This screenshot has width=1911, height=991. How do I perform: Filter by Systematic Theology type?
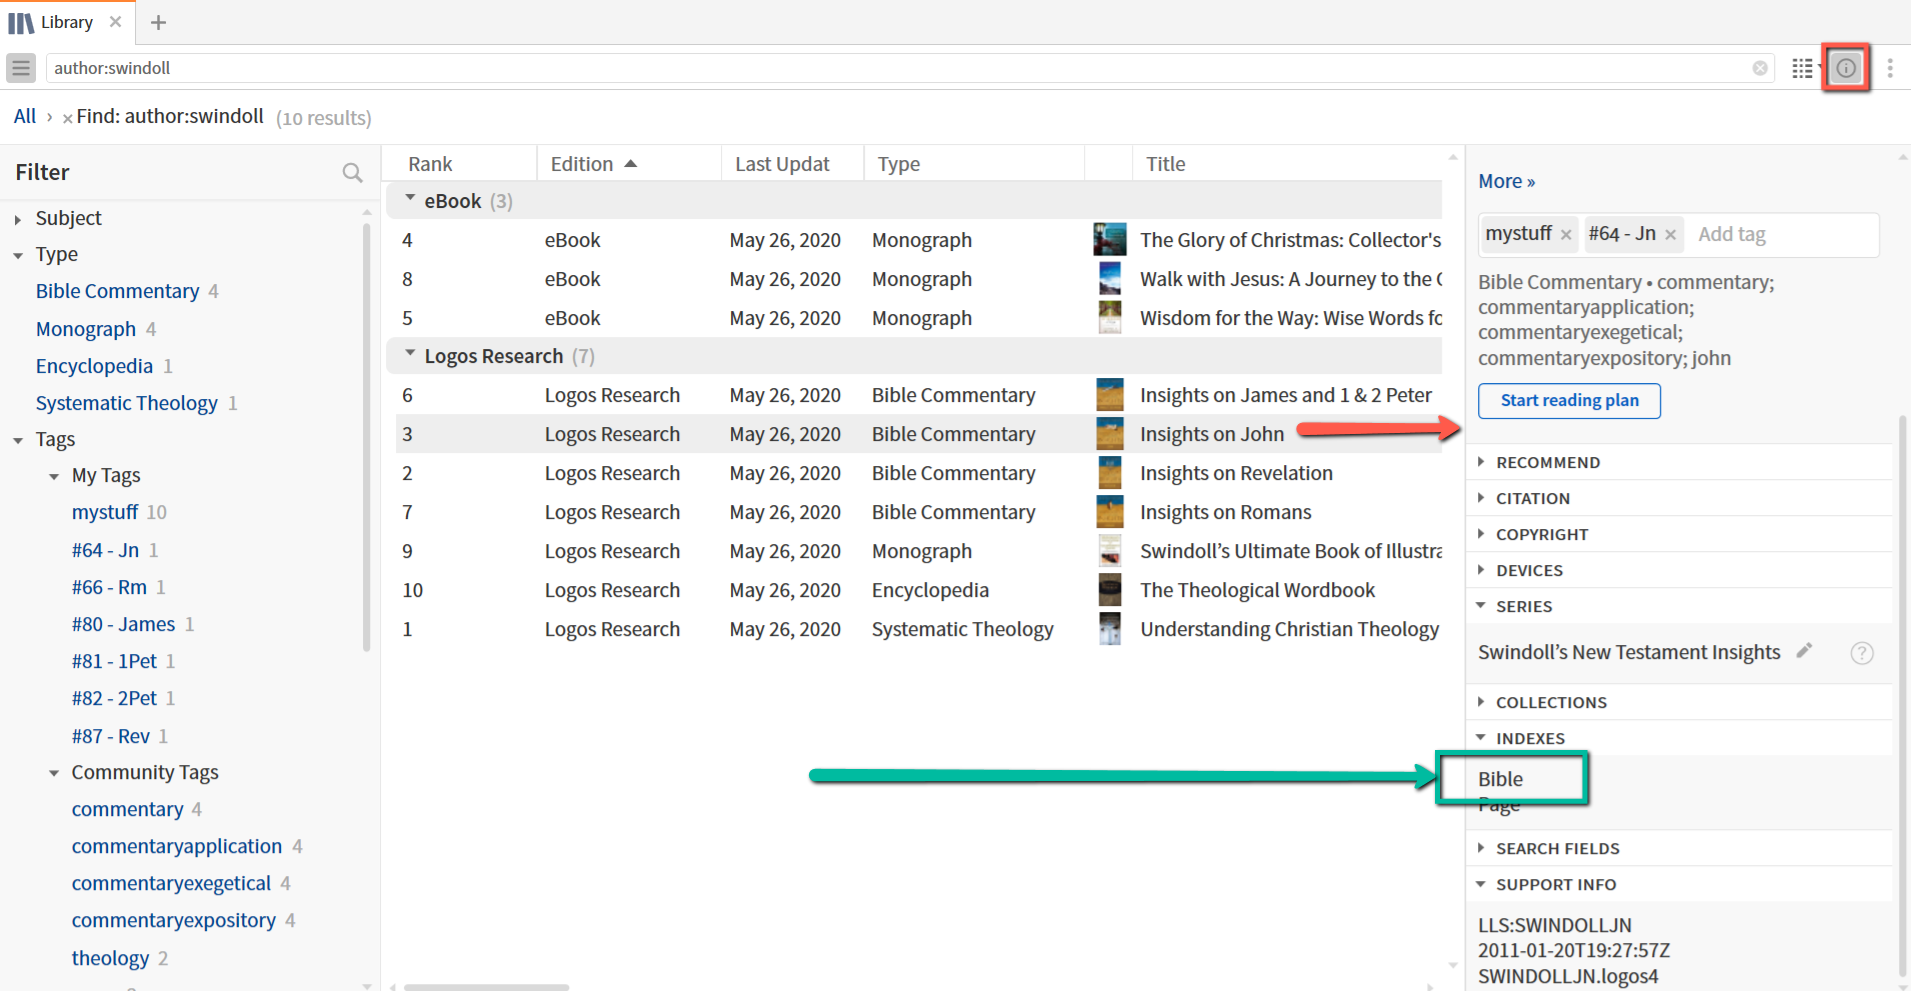point(127,403)
